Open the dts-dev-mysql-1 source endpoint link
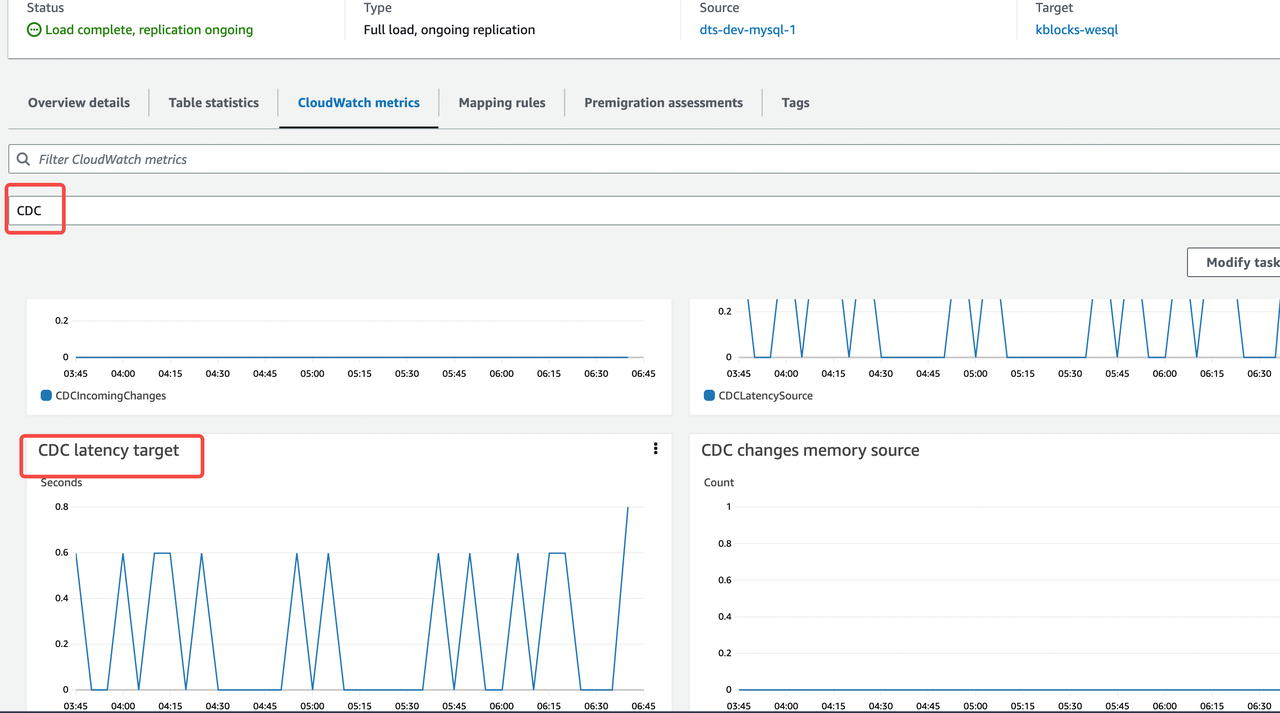Viewport: 1280px width, 713px height. coord(748,30)
